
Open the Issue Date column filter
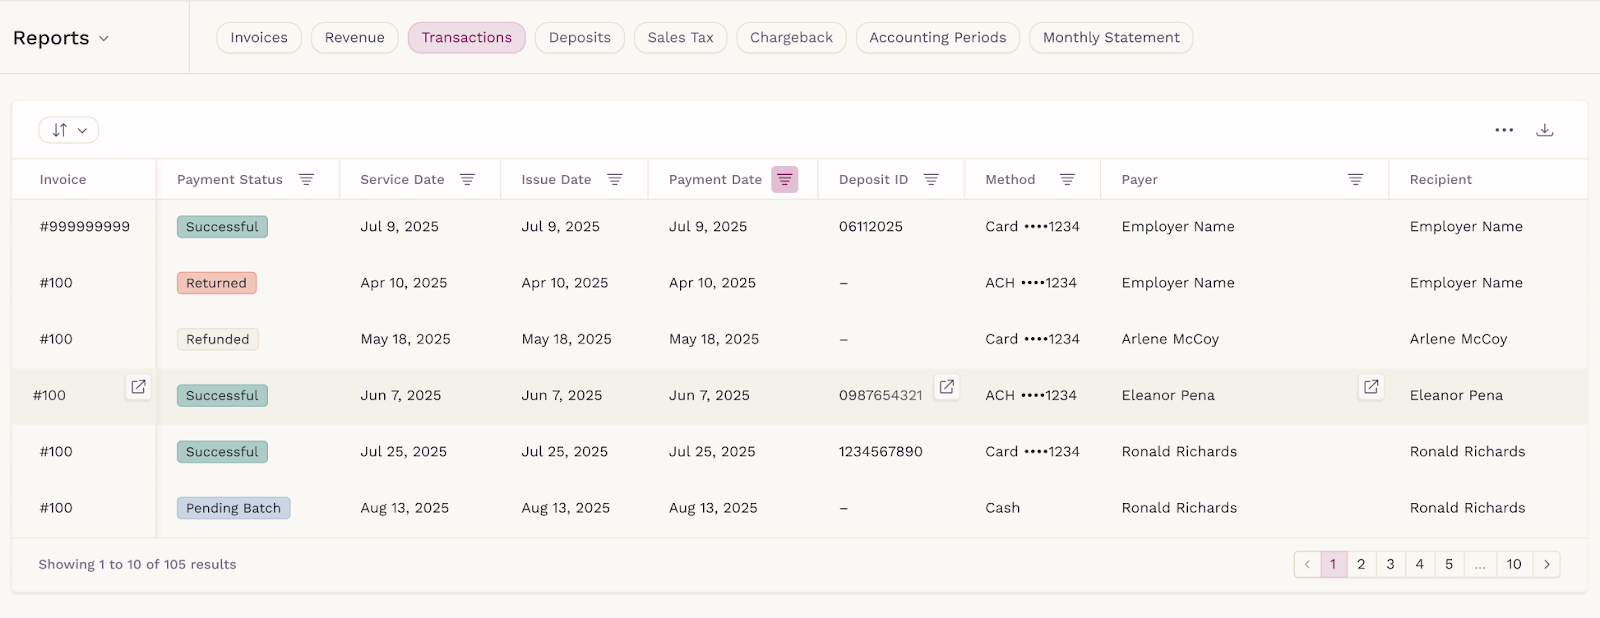614,180
